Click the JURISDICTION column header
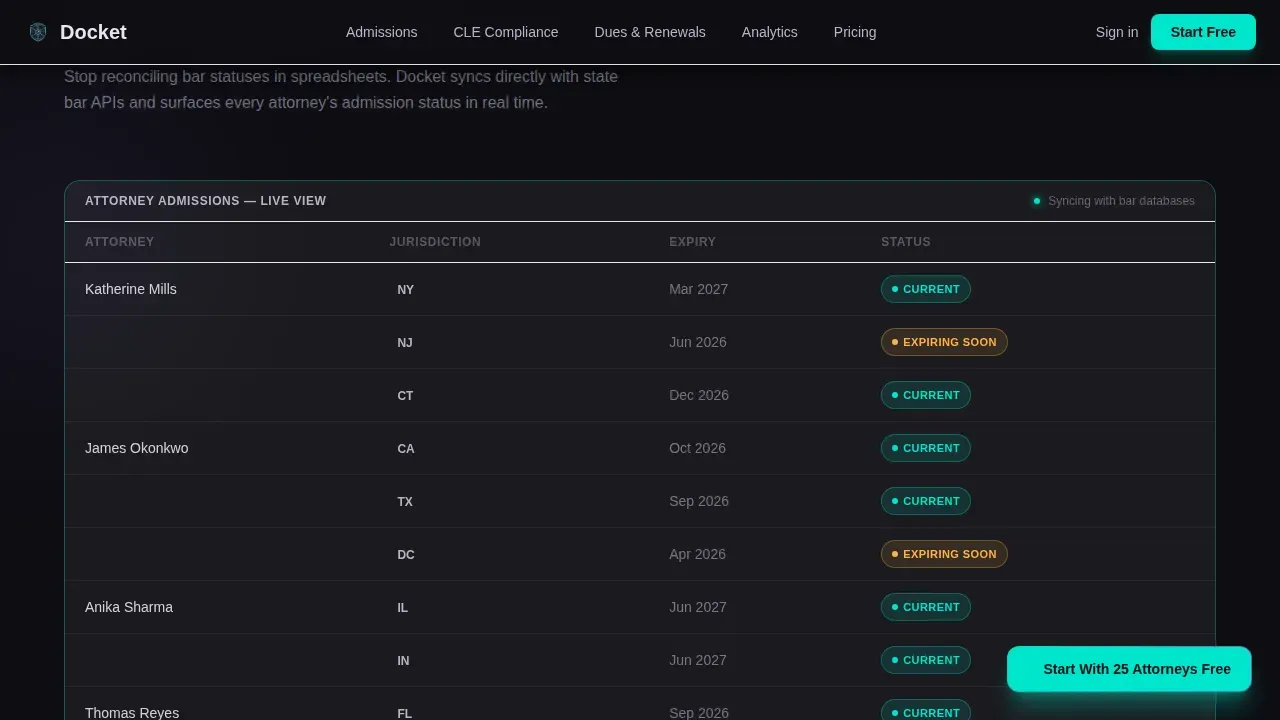Screen dimensions: 1280x720 click(x=435, y=242)
